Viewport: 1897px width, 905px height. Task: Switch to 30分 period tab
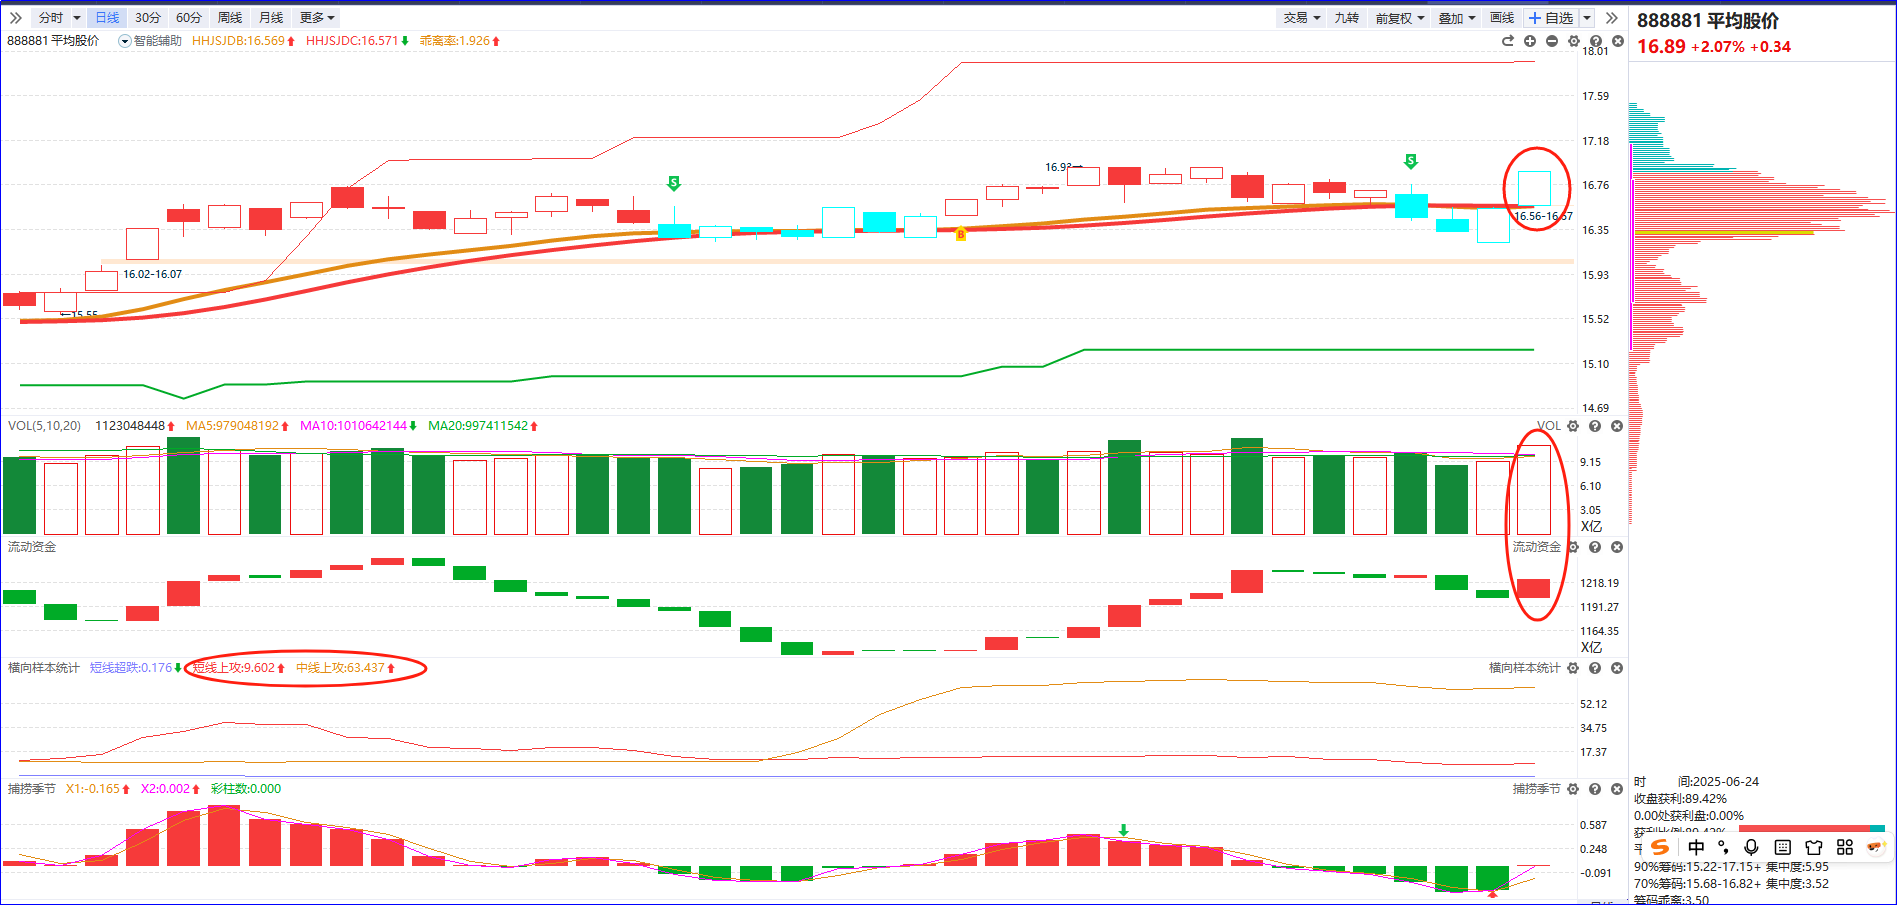[148, 18]
